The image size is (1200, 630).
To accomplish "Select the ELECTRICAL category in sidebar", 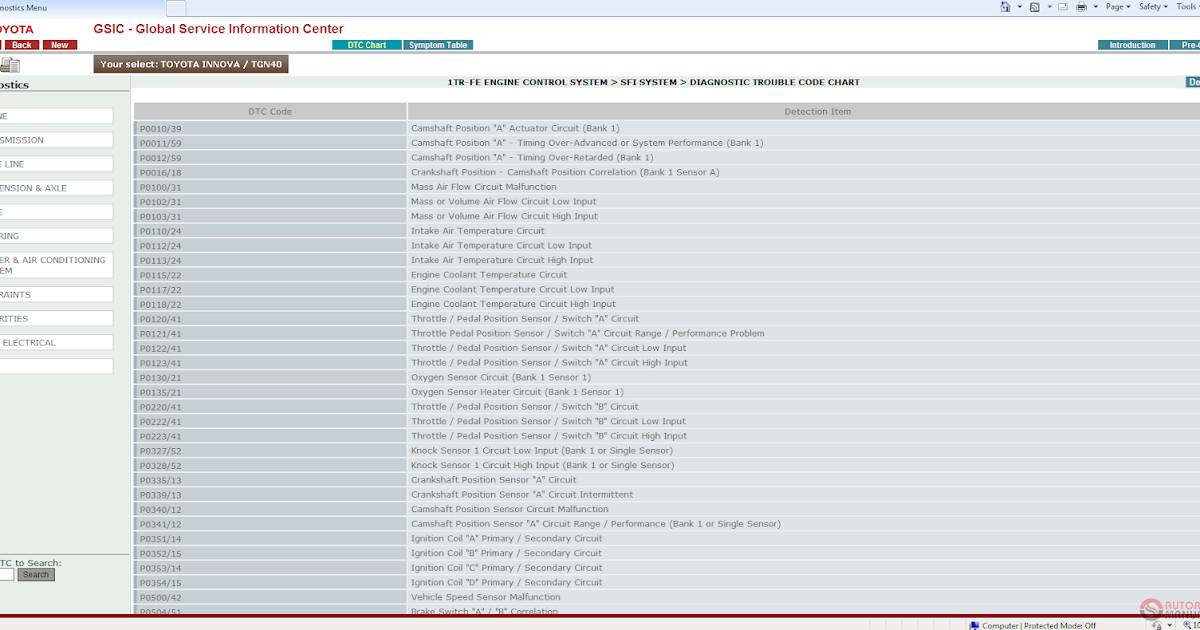I will click(x=56, y=342).
